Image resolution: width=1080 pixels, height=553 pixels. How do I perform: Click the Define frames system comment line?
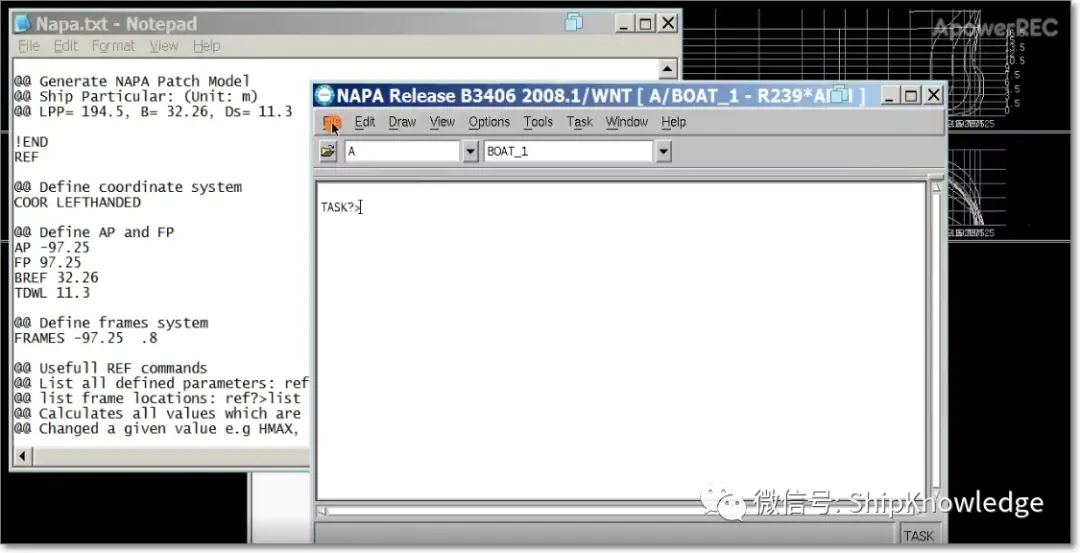pyautogui.click(x=111, y=323)
